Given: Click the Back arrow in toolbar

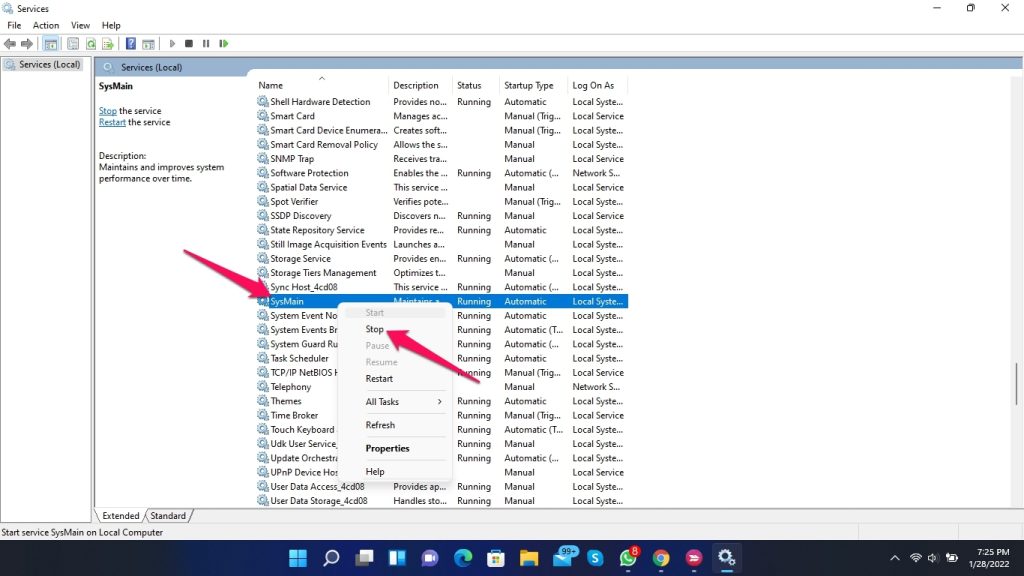Looking at the screenshot, I should (10, 44).
